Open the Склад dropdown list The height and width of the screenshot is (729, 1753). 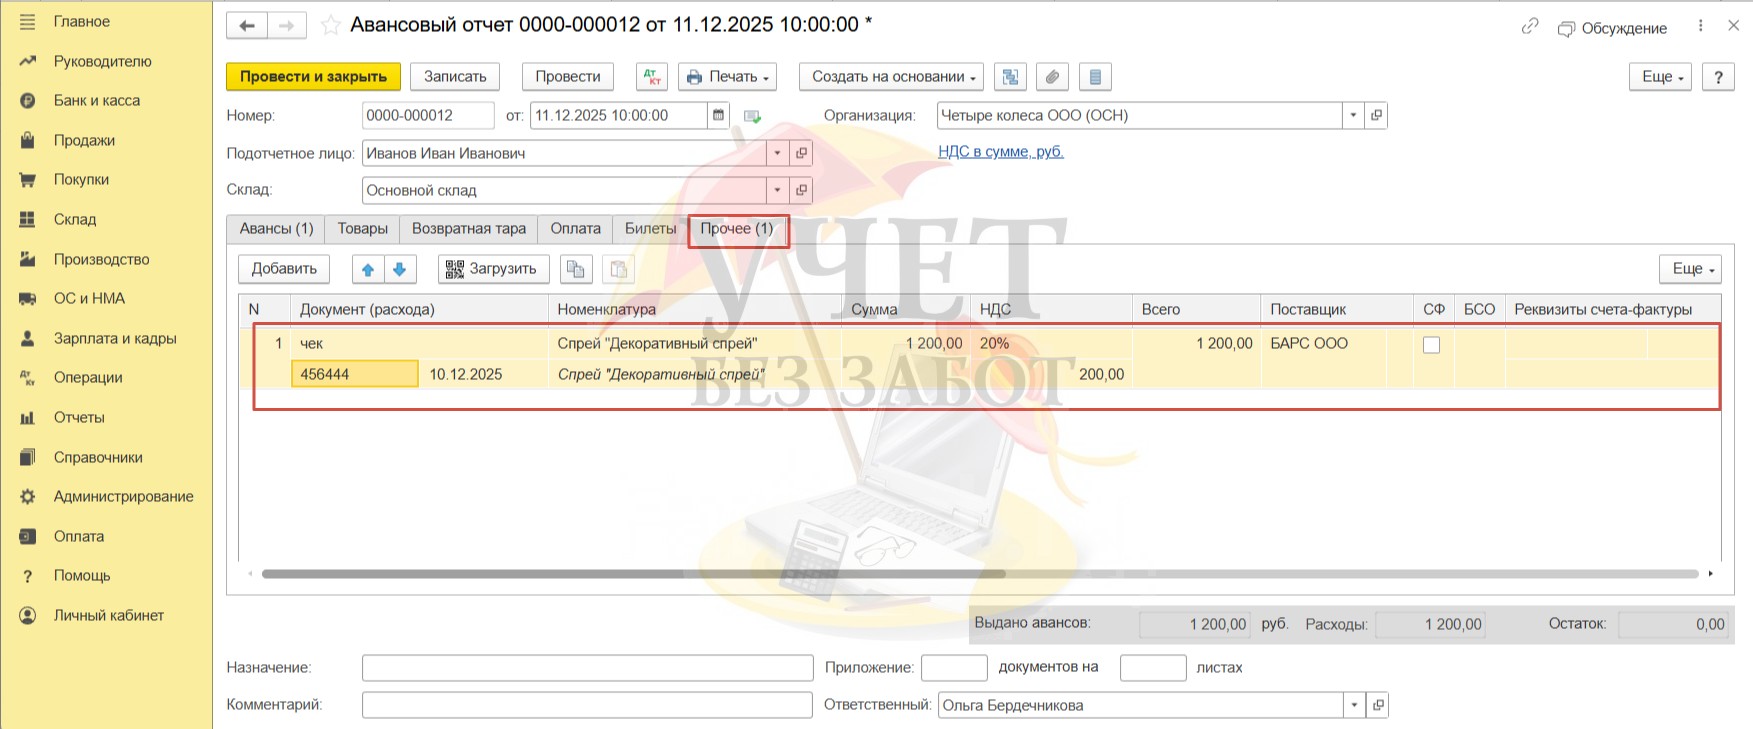coord(777,191)
